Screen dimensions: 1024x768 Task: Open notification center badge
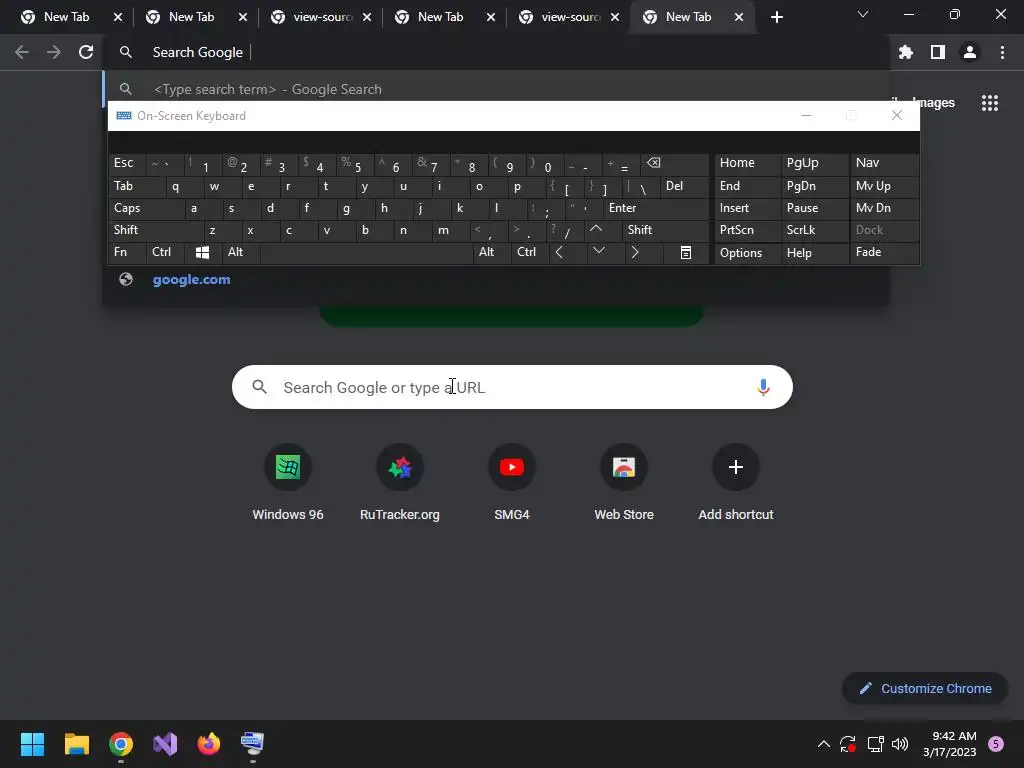[996, 744]
